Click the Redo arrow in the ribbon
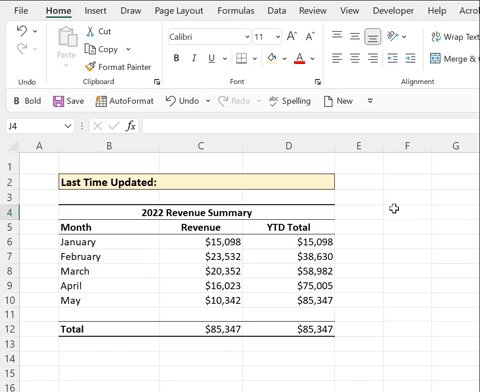The height and width of the screenshot is (392, 480). tap(22, 49)
